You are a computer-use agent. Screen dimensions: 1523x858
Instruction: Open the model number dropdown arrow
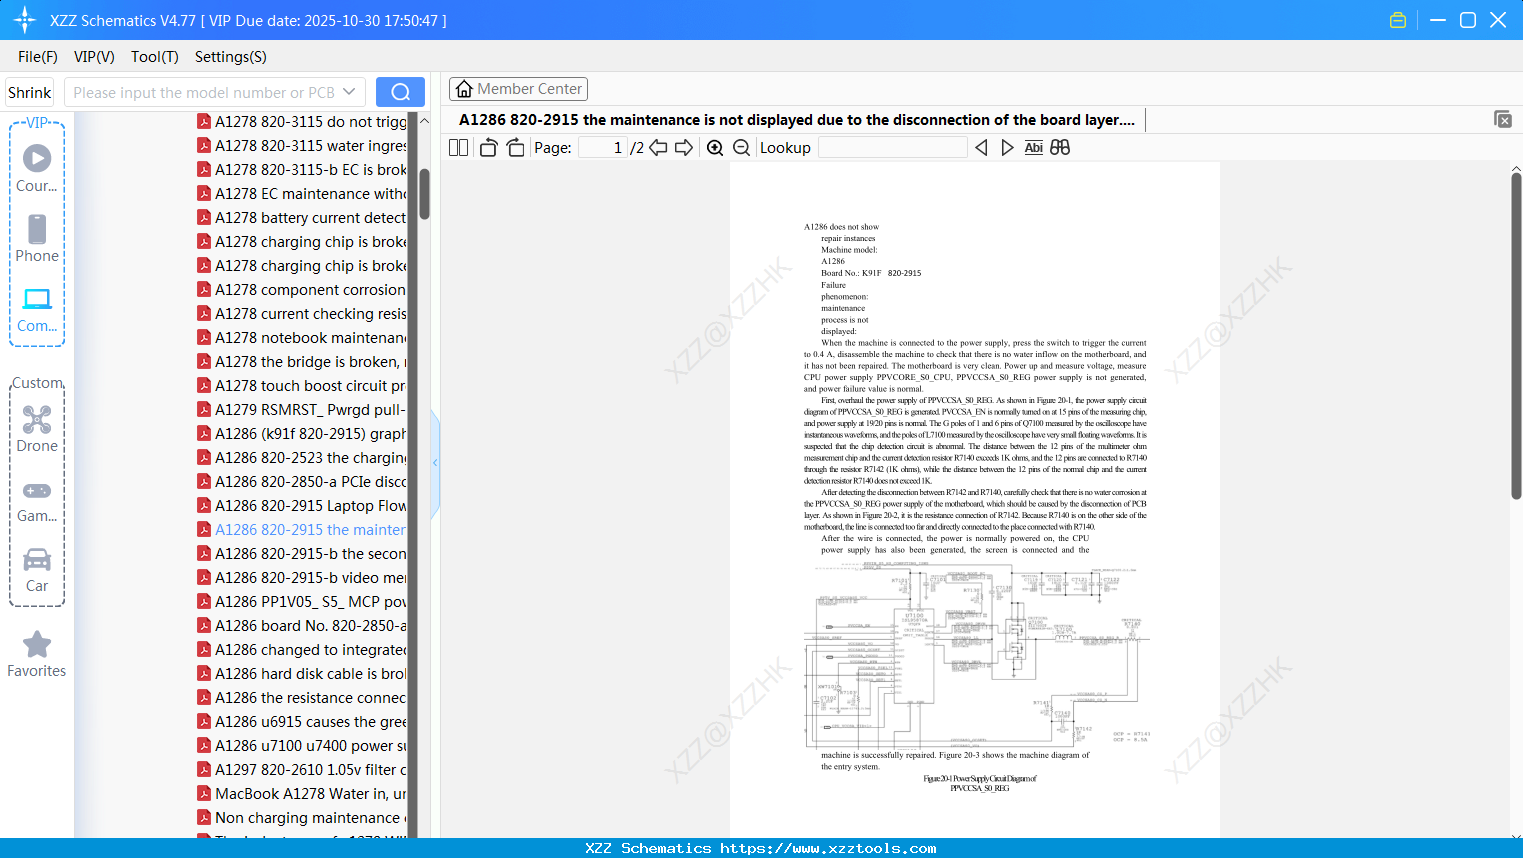point(349,92)
